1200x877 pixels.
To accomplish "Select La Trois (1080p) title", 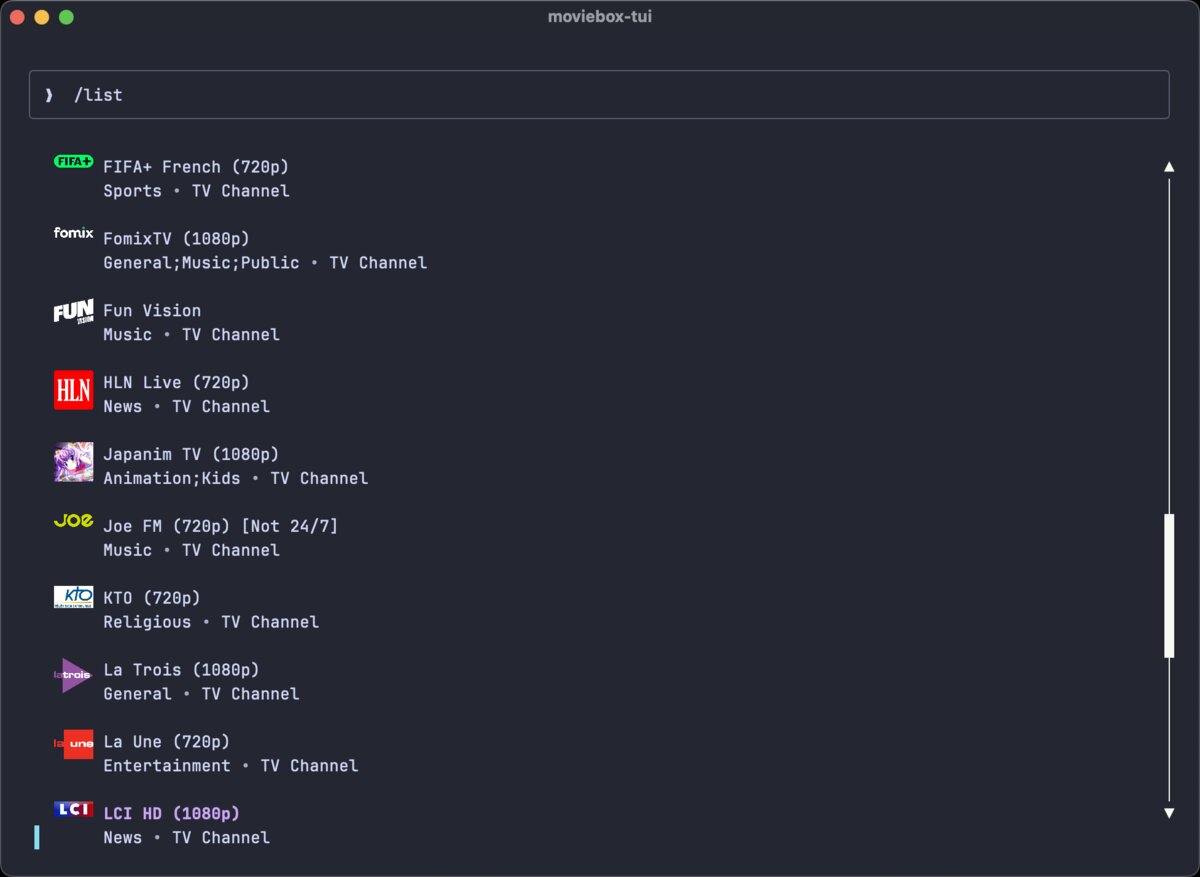I will (181, 671).
